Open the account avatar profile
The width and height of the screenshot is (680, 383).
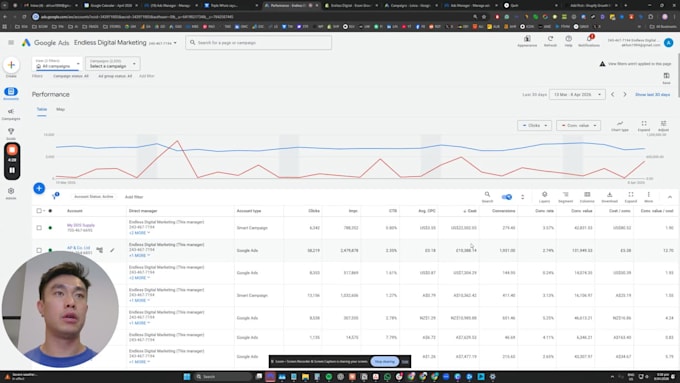(668, 43)
